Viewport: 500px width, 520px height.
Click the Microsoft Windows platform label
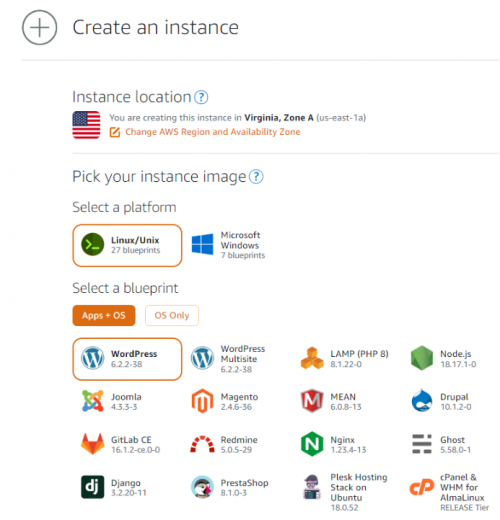coord(240,240)
